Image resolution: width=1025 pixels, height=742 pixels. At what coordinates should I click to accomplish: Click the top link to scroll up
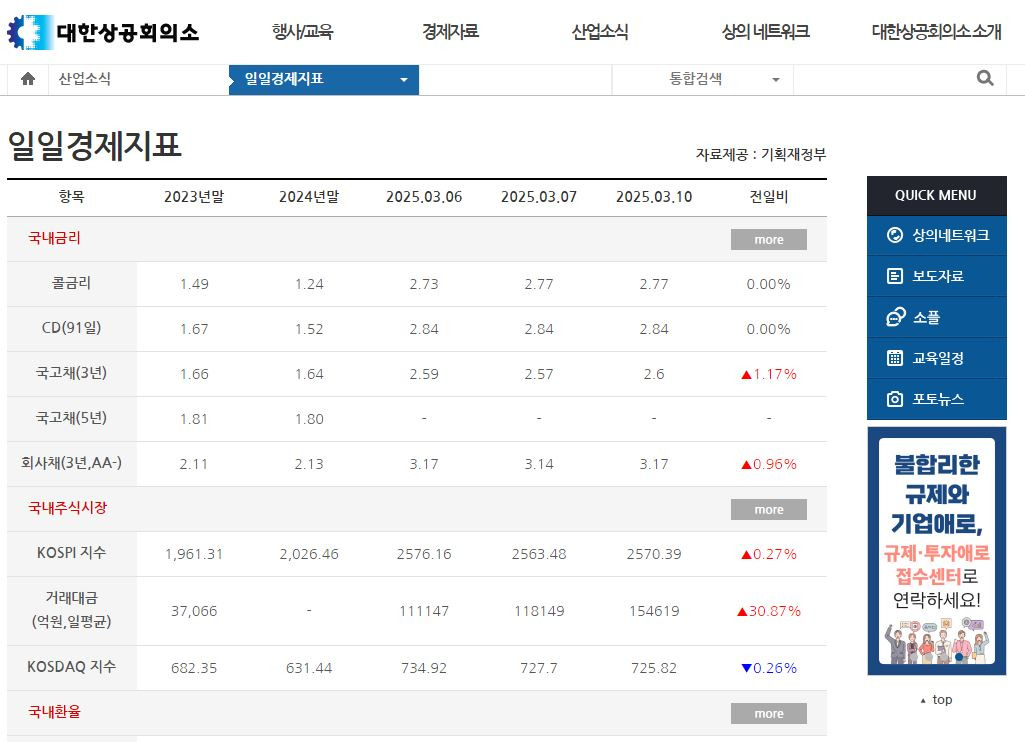click(x=937, y=700)
